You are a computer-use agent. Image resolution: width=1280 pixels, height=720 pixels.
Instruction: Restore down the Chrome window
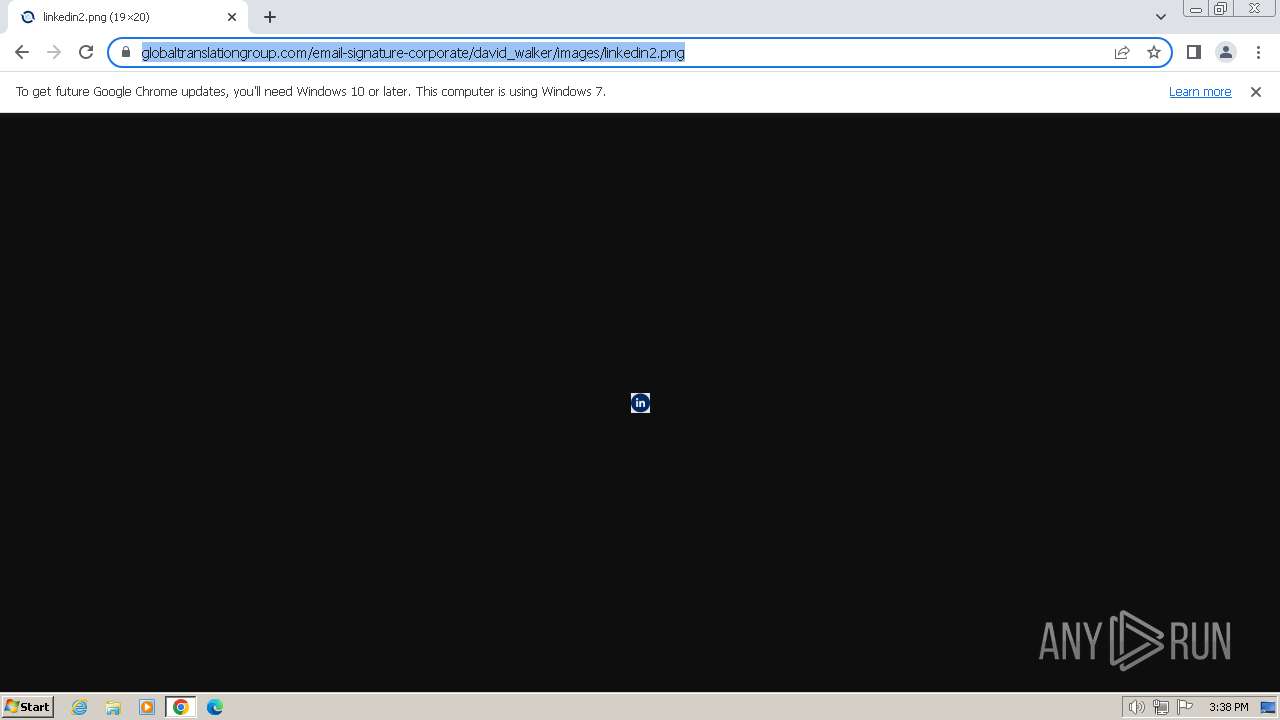pyautogui.click(x=1221, y=9)
